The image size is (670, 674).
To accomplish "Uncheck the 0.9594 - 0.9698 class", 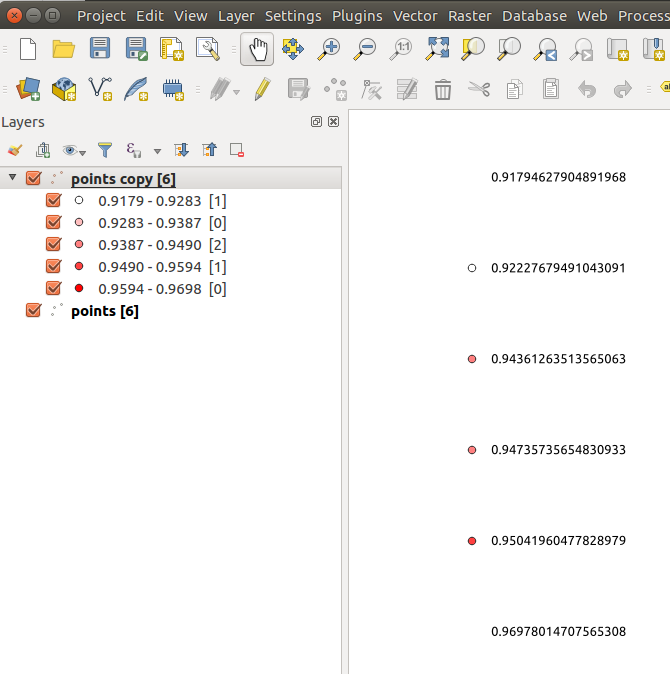I will (53, 288).
